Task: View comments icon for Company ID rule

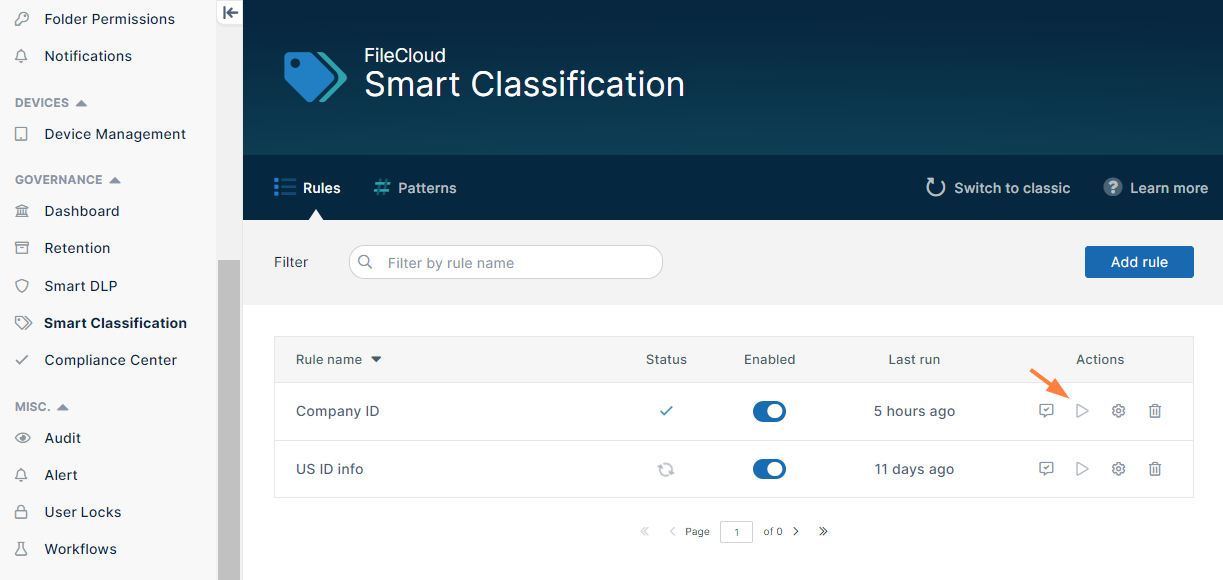Action: [x=1046, y=411]
